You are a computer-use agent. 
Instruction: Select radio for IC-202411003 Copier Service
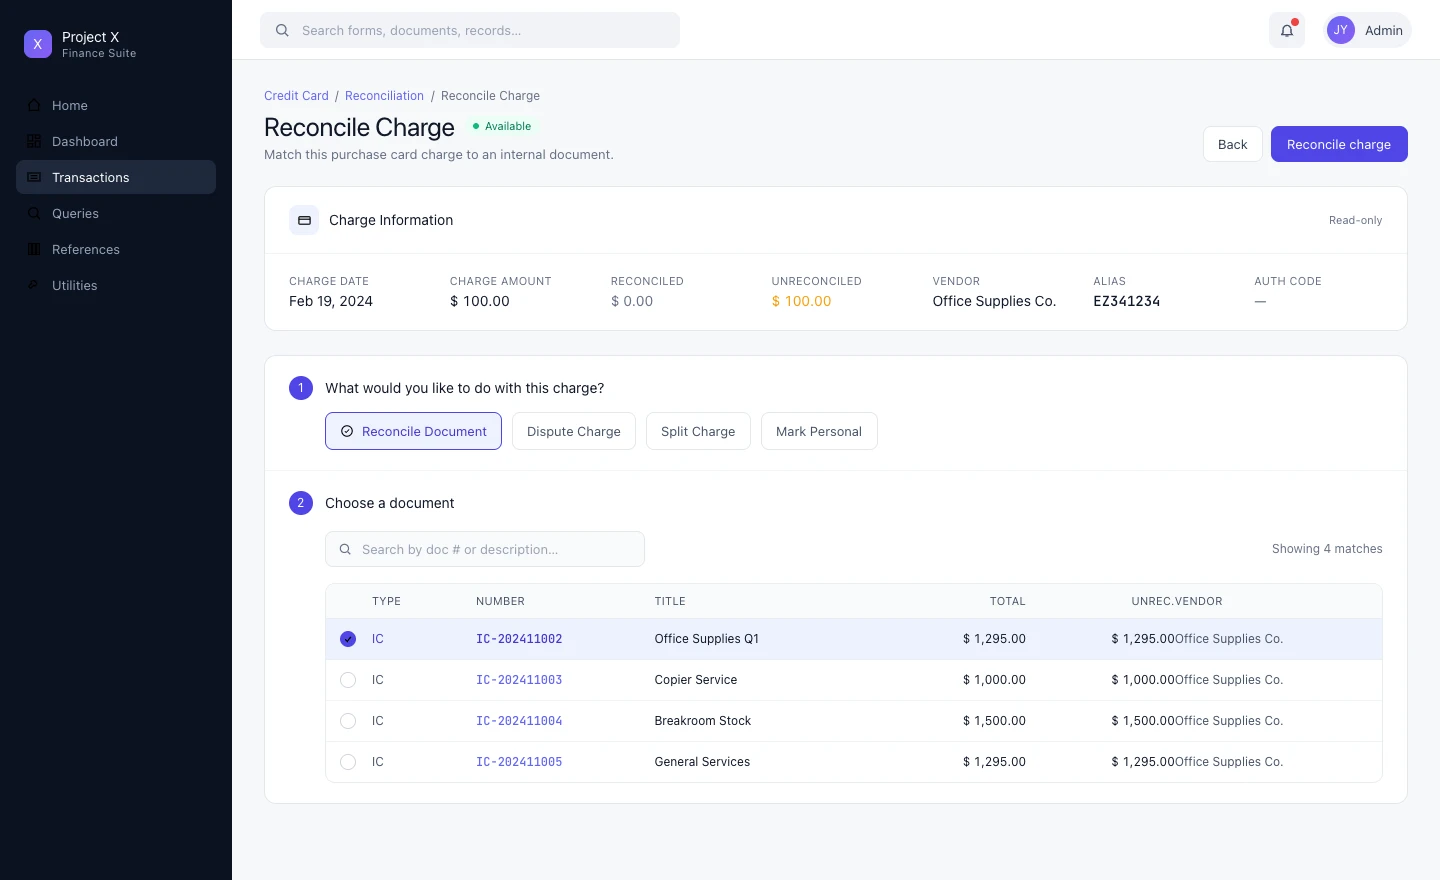[348, 680]
